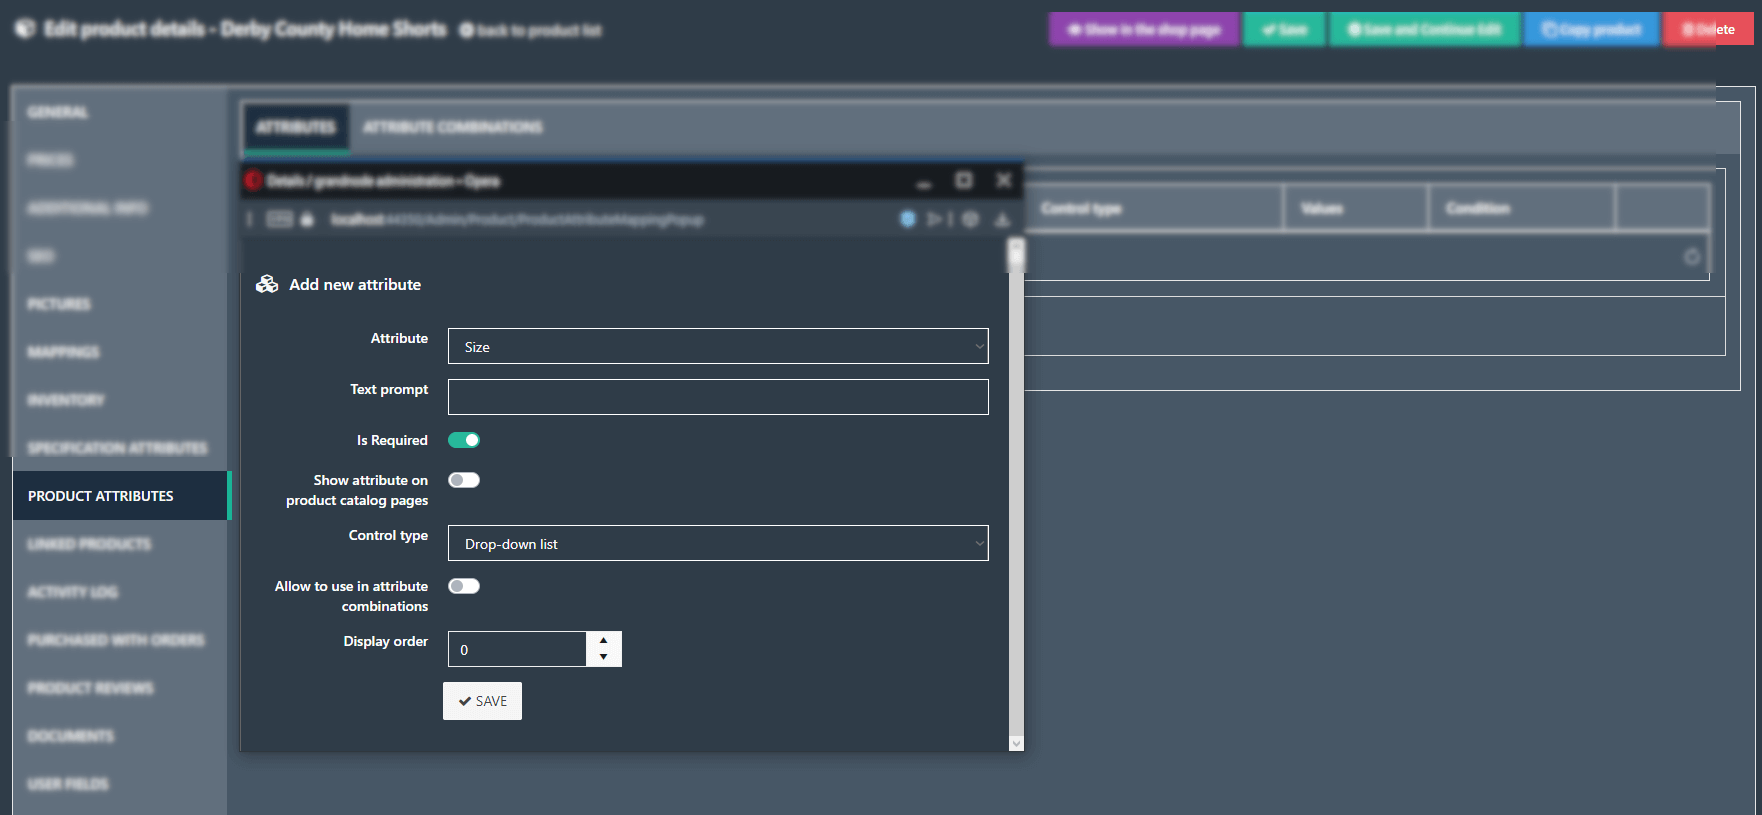The height and width of the screenshot is (815, 1762).
Task: Click the lock icon in popup address bar
Action: (x=307, y=219)
